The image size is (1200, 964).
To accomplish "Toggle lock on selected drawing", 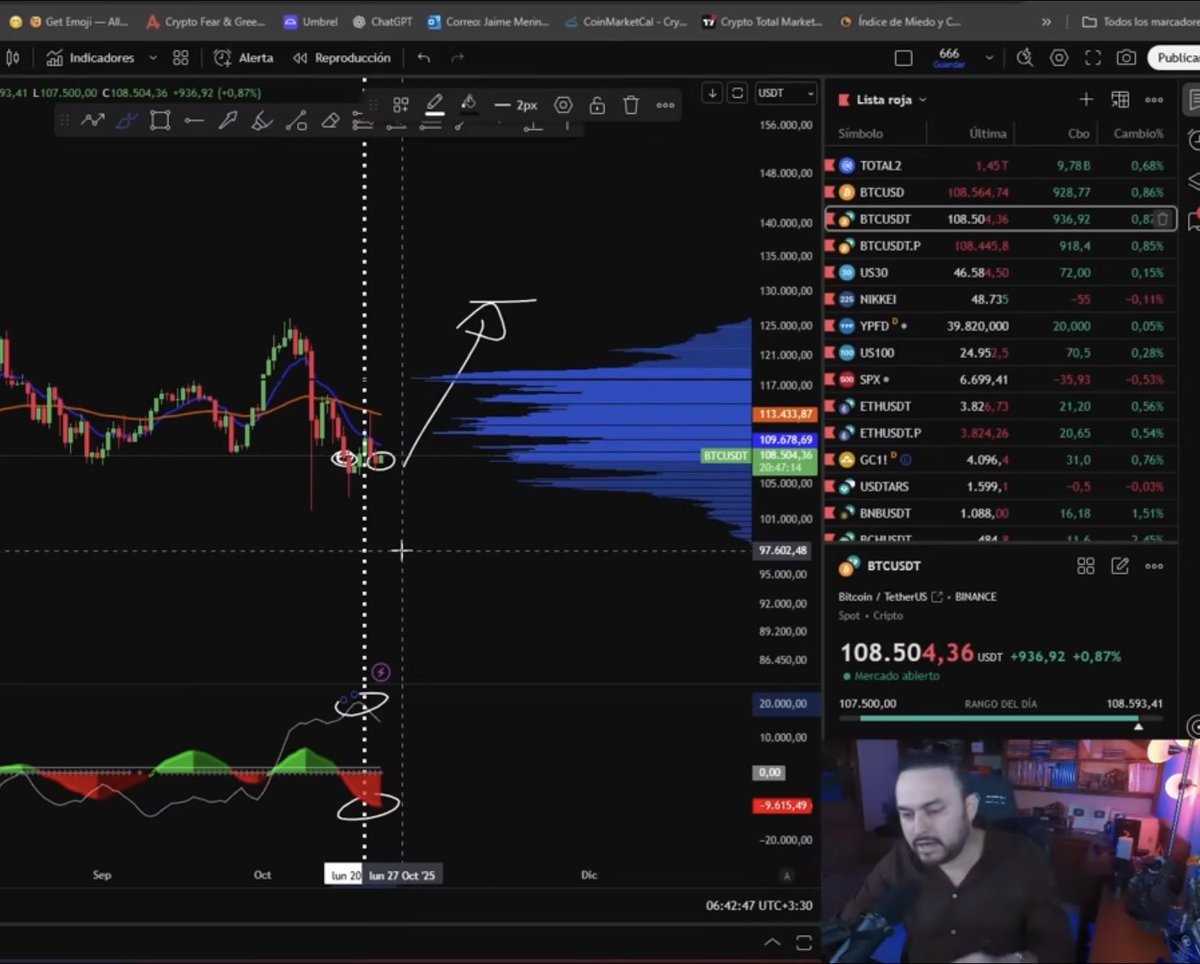I will pos(597,105).
